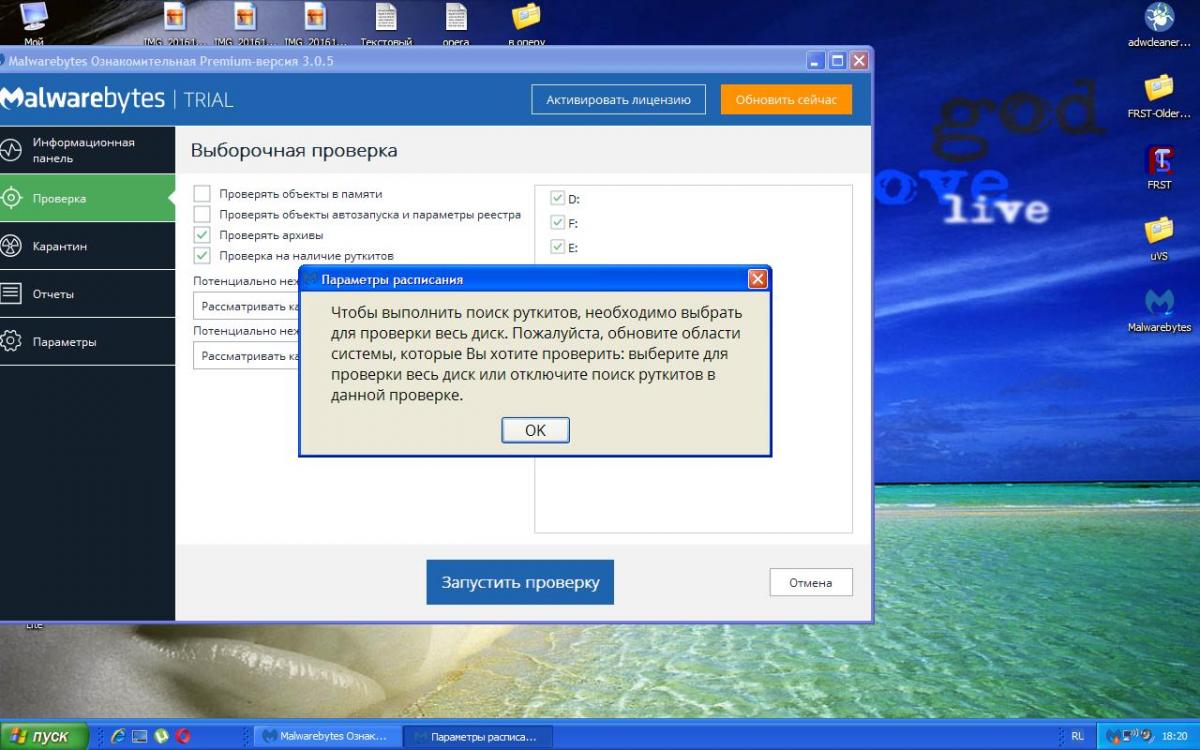Image resolution: width=1200 pixels, height=750 pixels.
Task: Click the clock showing 18:20
Action: click(1176, 736)
